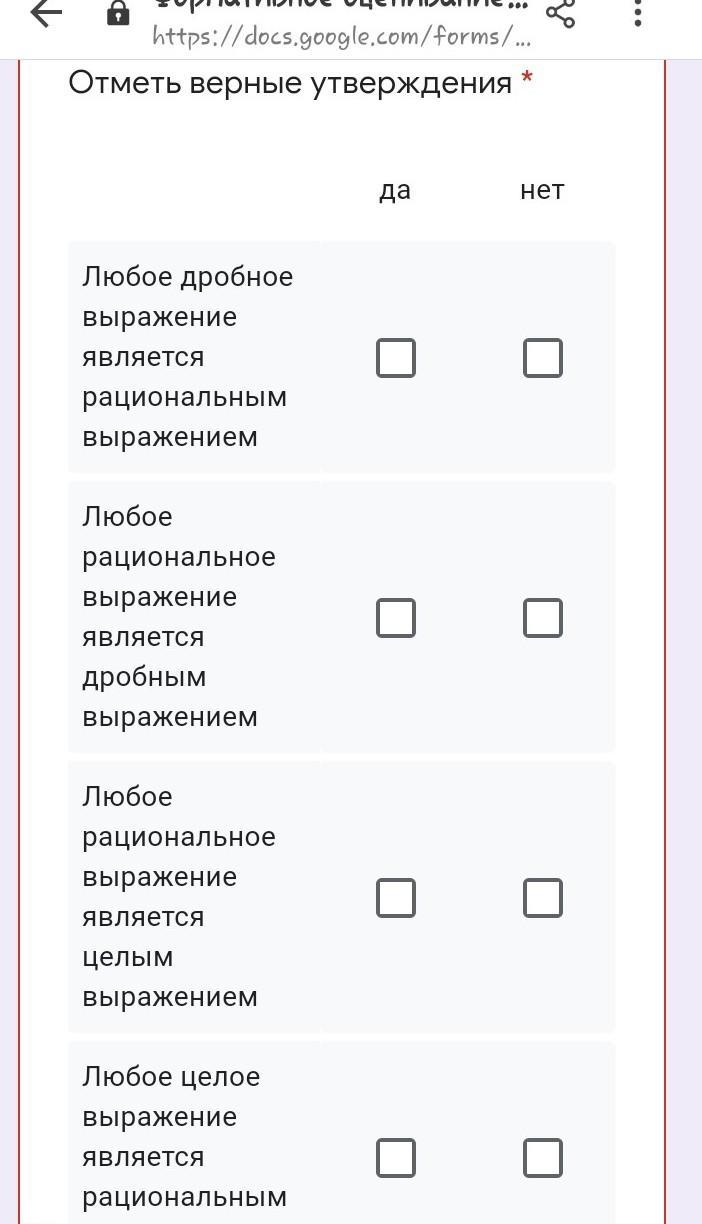
Task: Check "нет" for "Любое дробное выражение" row
Action: [x=543, y=358]
